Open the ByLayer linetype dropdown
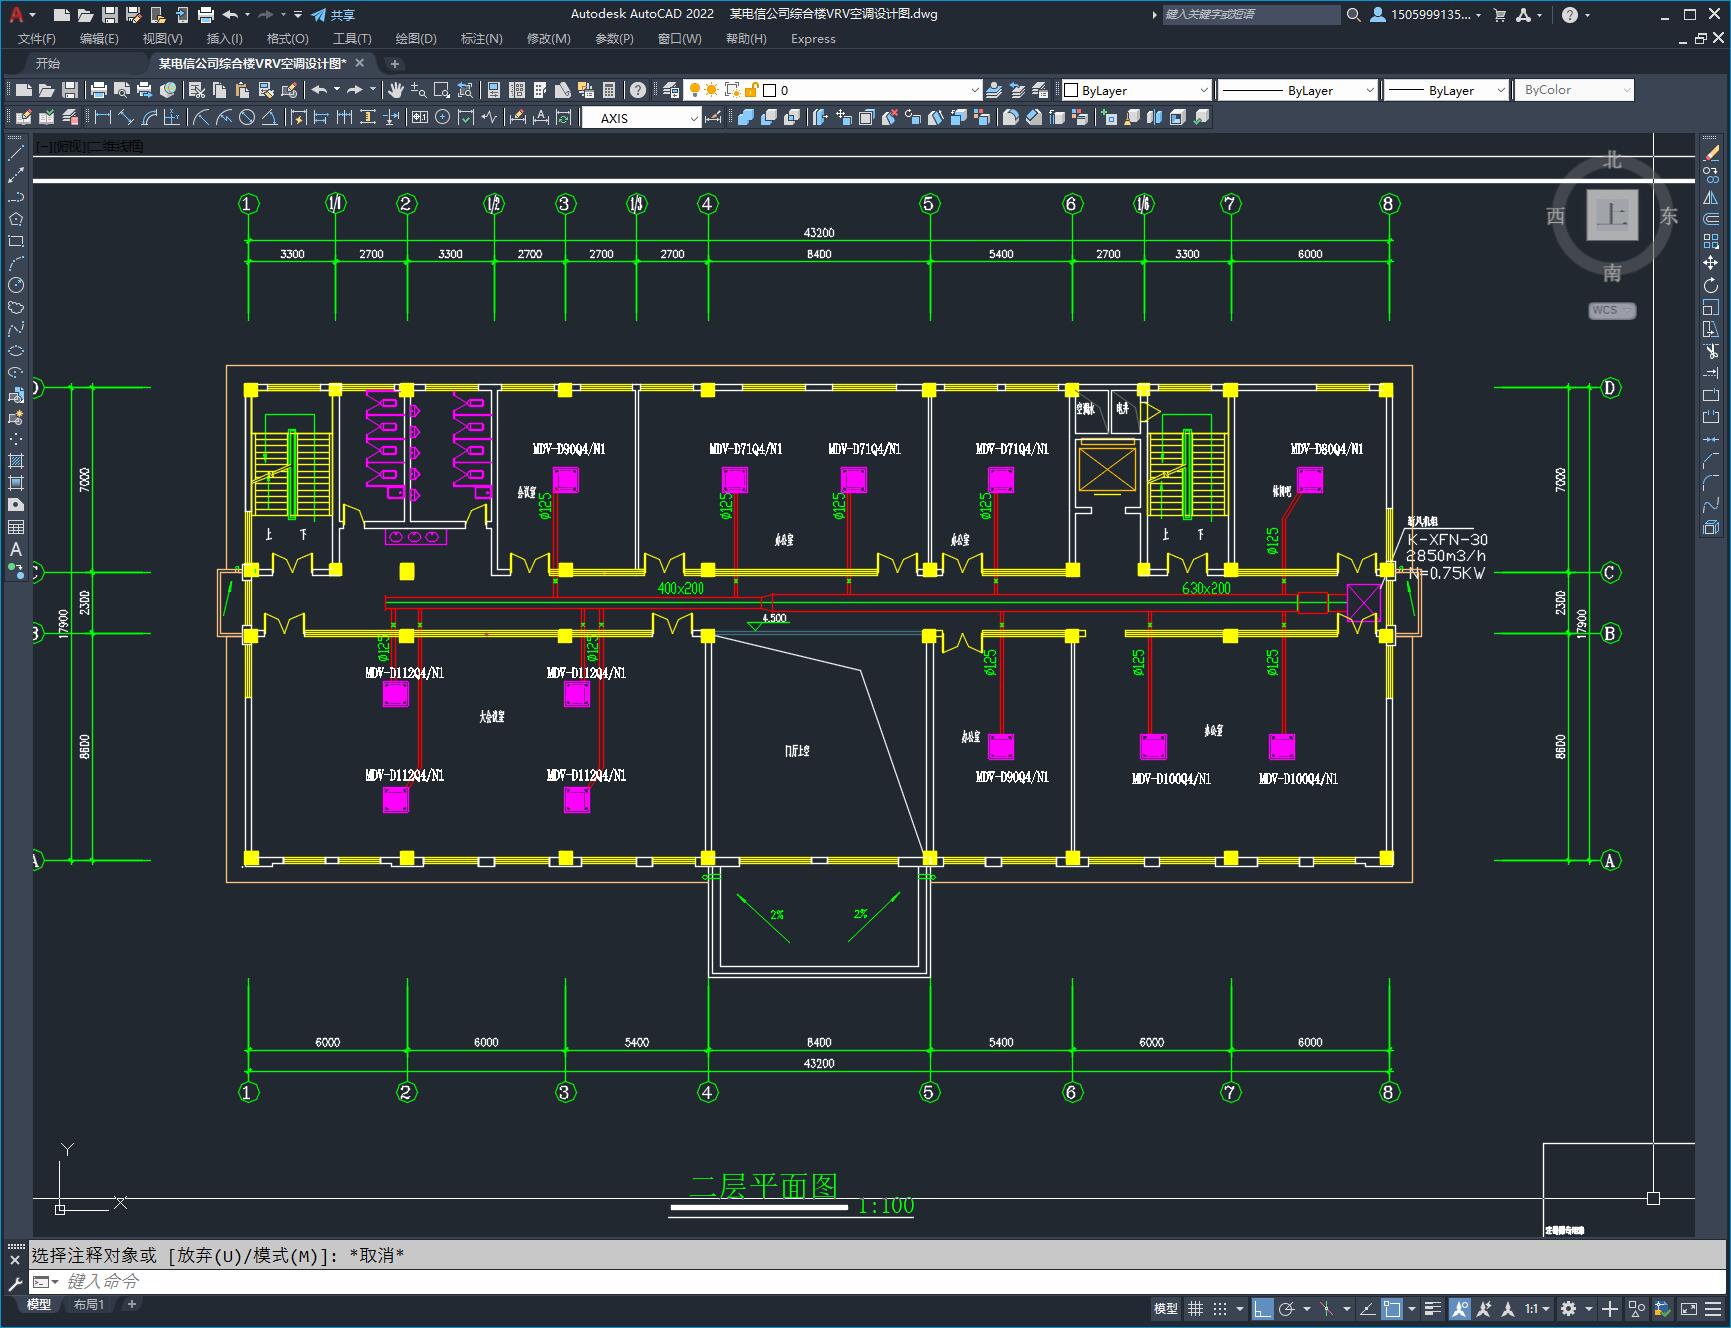This screenshot has width=1731, height=1328. [1298, 90]
